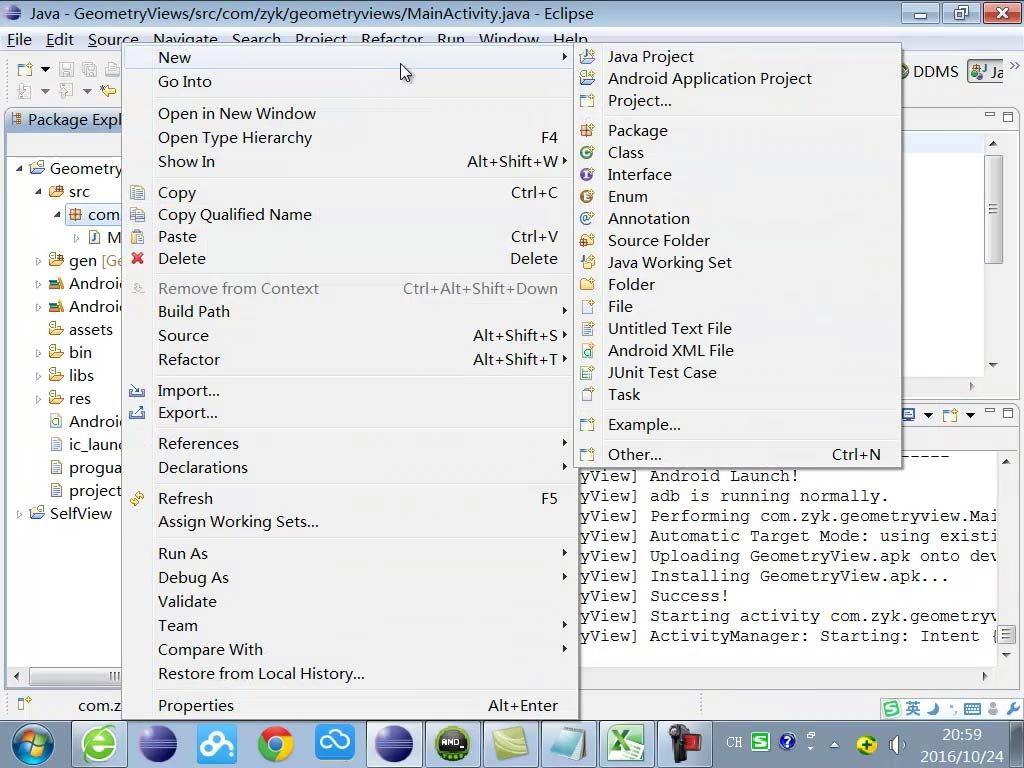
Task: Click the red Delete icon in context menu
Action: pyautogui.click(x=137, y=259)
